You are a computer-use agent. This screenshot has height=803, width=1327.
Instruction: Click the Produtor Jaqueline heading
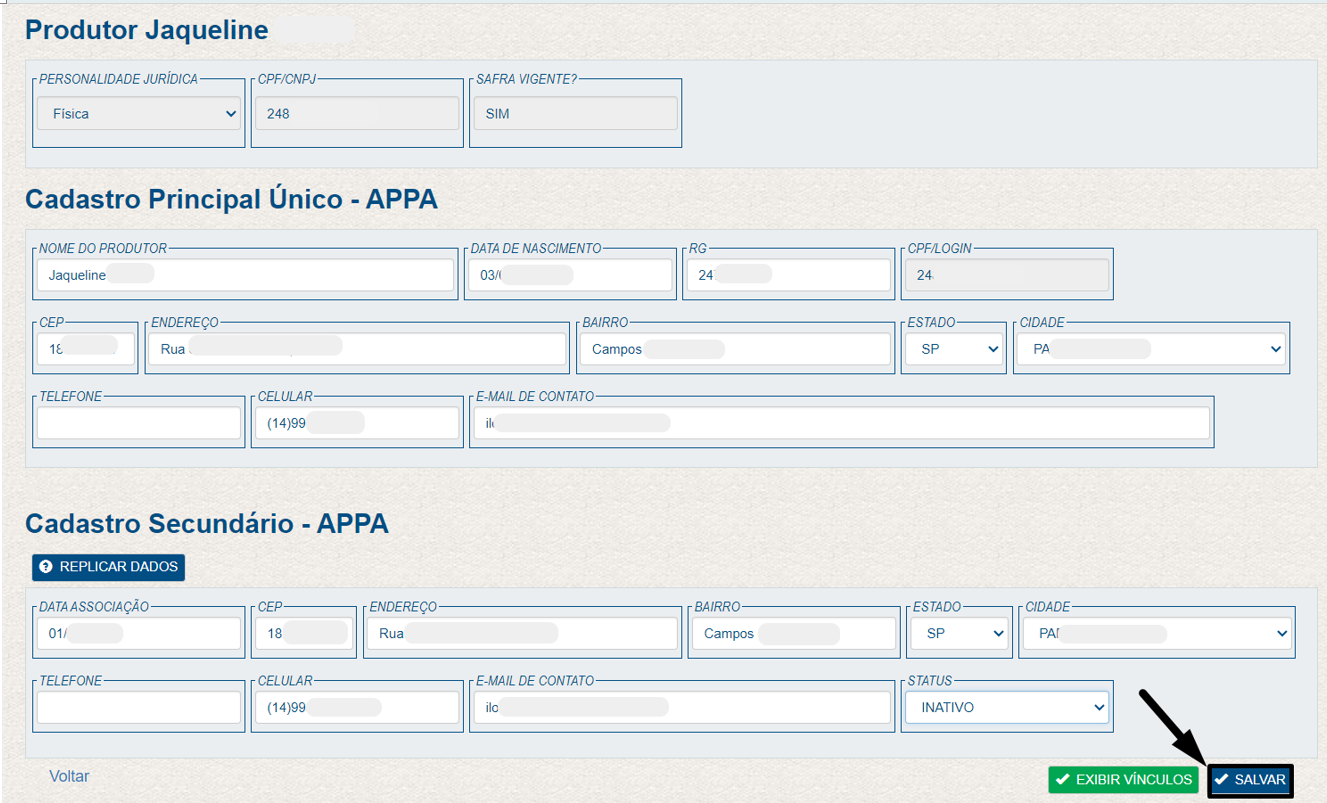147,30
